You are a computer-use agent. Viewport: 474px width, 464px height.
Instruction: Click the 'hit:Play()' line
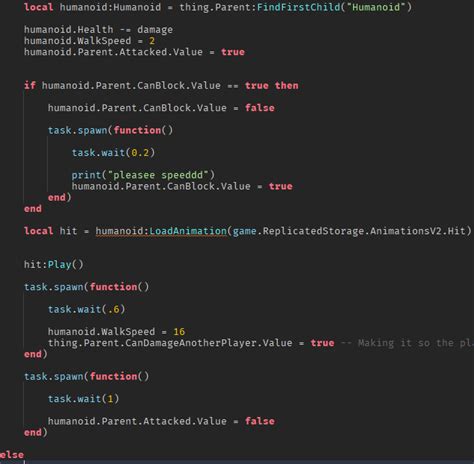point(53,265)
